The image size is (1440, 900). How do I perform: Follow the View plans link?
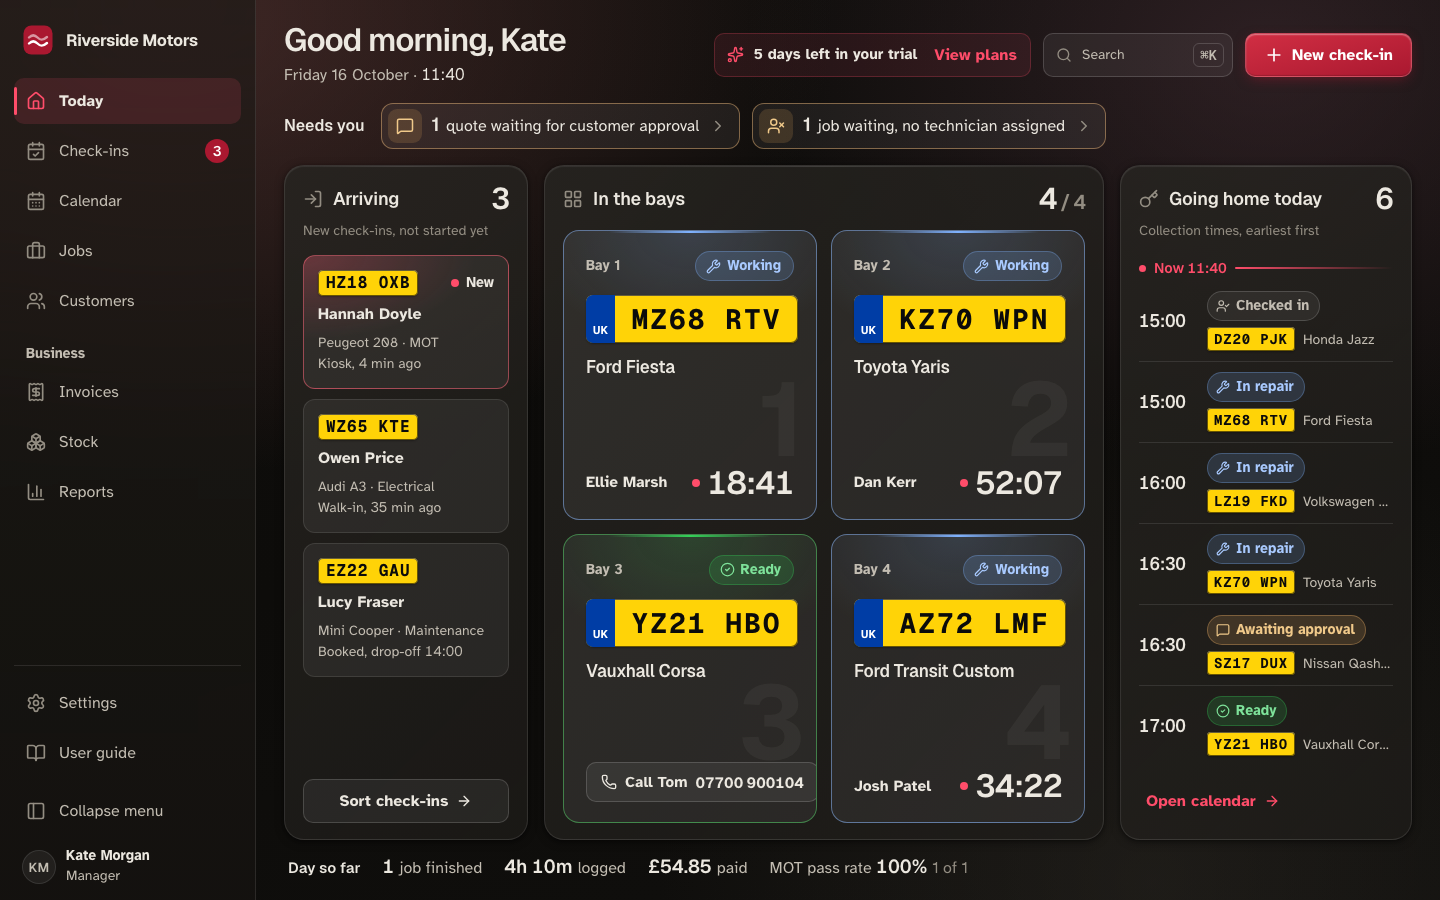click(x=975, y=55)
